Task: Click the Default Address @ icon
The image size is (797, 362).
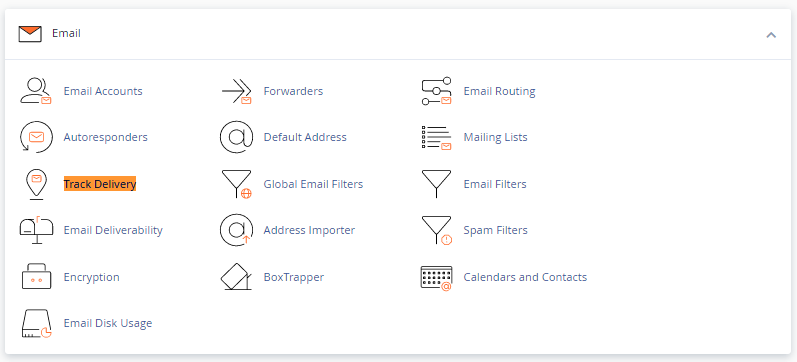Action: 236,137
